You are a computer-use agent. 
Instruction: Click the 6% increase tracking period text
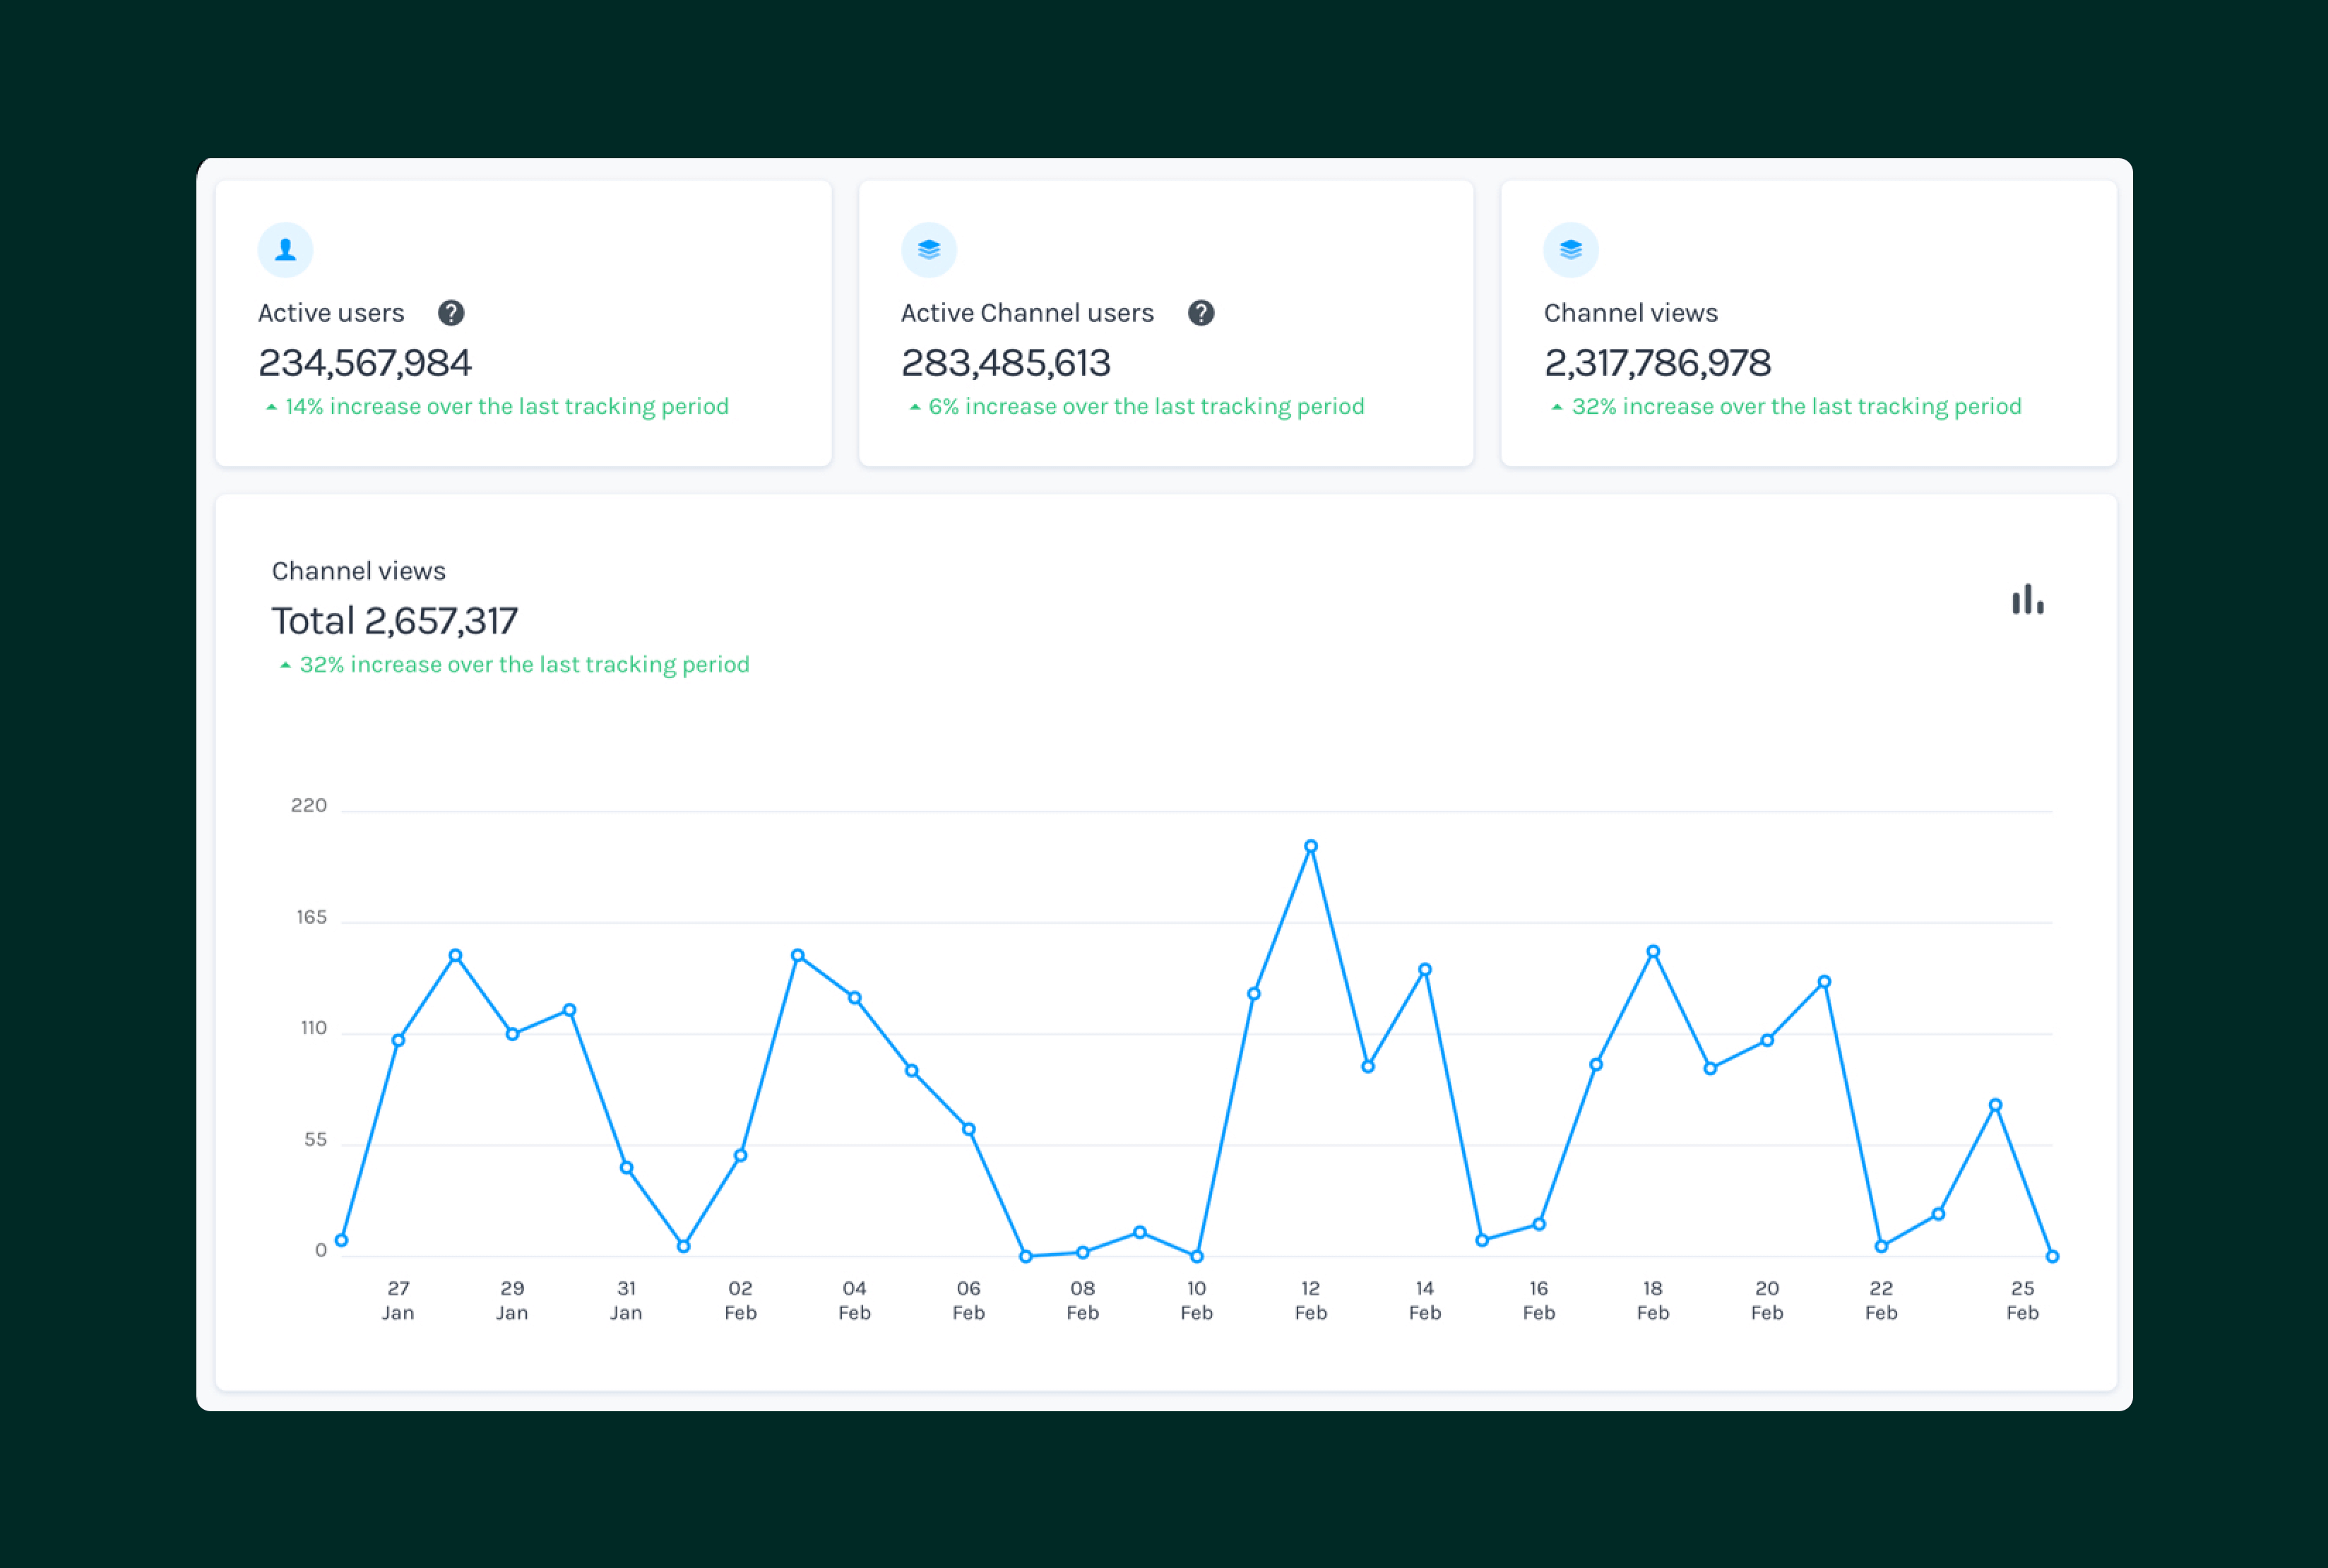pos(1146,406)
